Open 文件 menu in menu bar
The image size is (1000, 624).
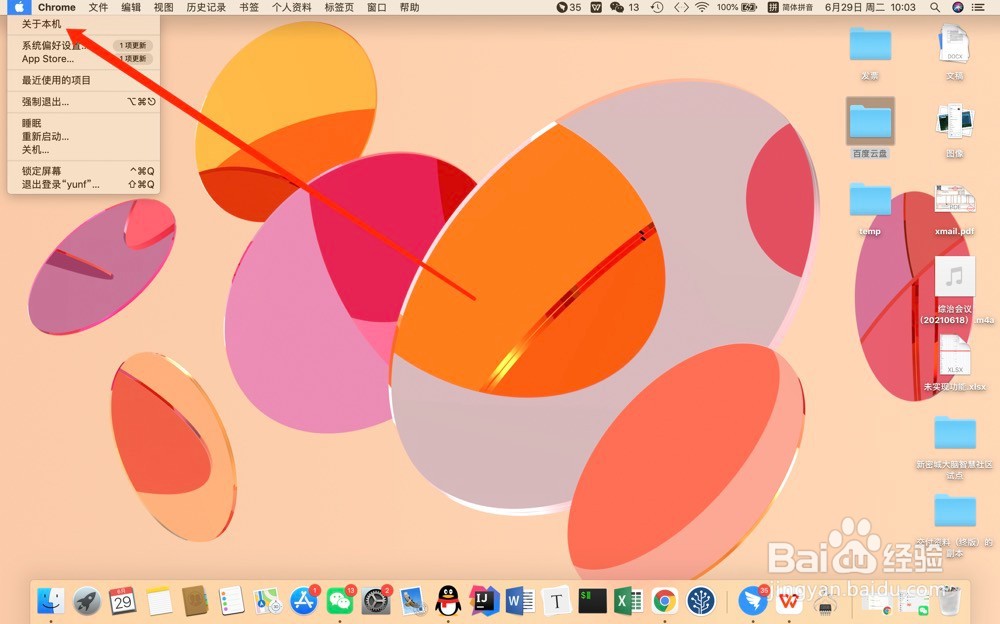pyautogui.click(x=98, y=7)
